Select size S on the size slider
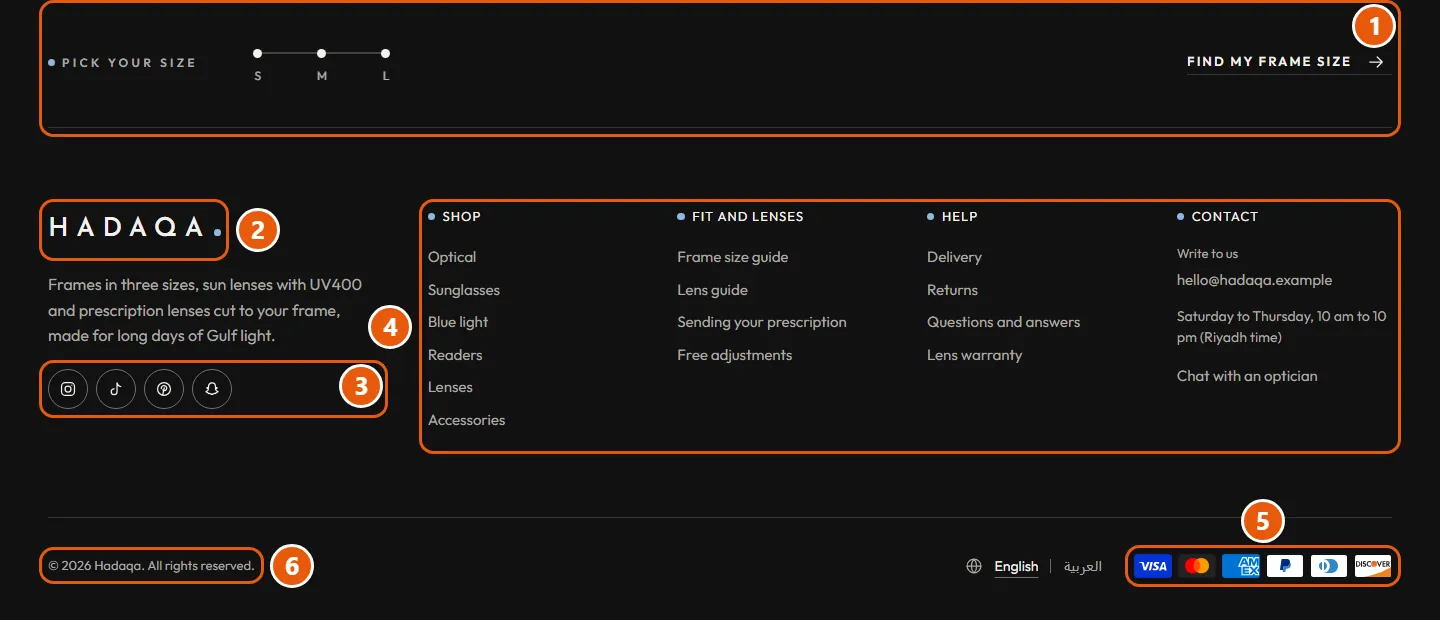This screenshot has height=620, width=1440. coord(258,64)
